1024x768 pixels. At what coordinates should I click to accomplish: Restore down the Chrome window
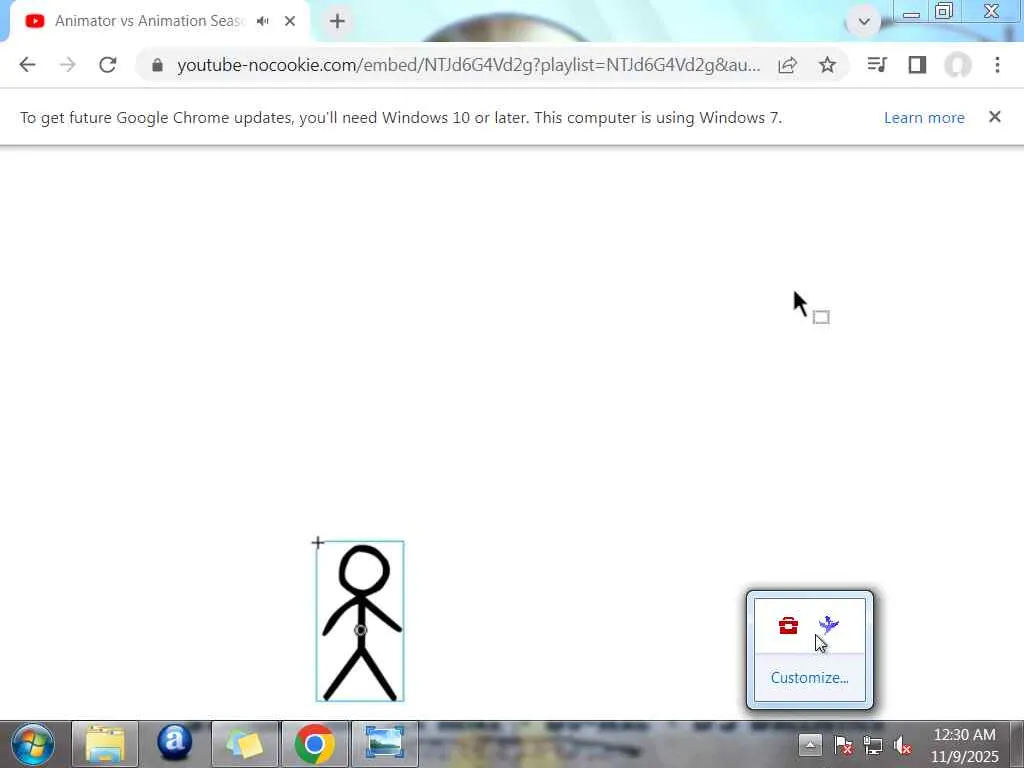pos(944,12)
